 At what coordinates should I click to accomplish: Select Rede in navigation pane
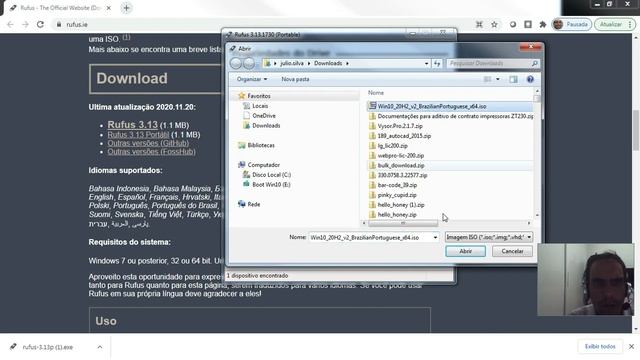tap(253, 204)
